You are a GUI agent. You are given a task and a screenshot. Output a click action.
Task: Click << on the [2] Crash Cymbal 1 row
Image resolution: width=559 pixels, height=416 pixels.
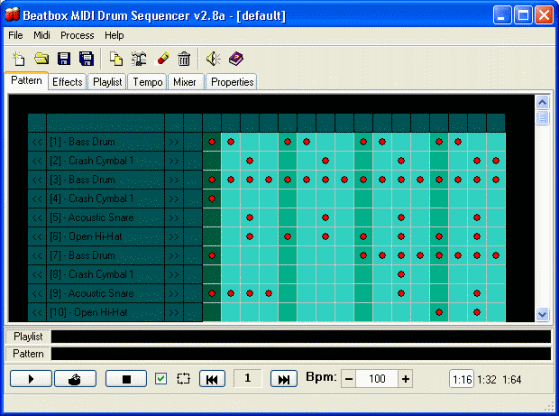tap(37, 161)
